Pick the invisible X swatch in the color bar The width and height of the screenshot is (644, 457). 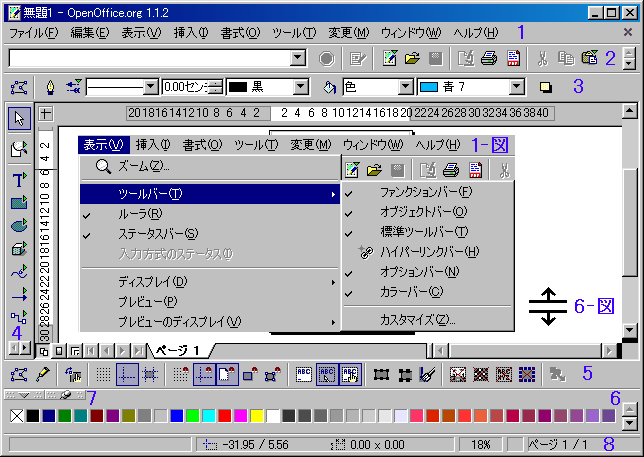[x=17, y=416]
